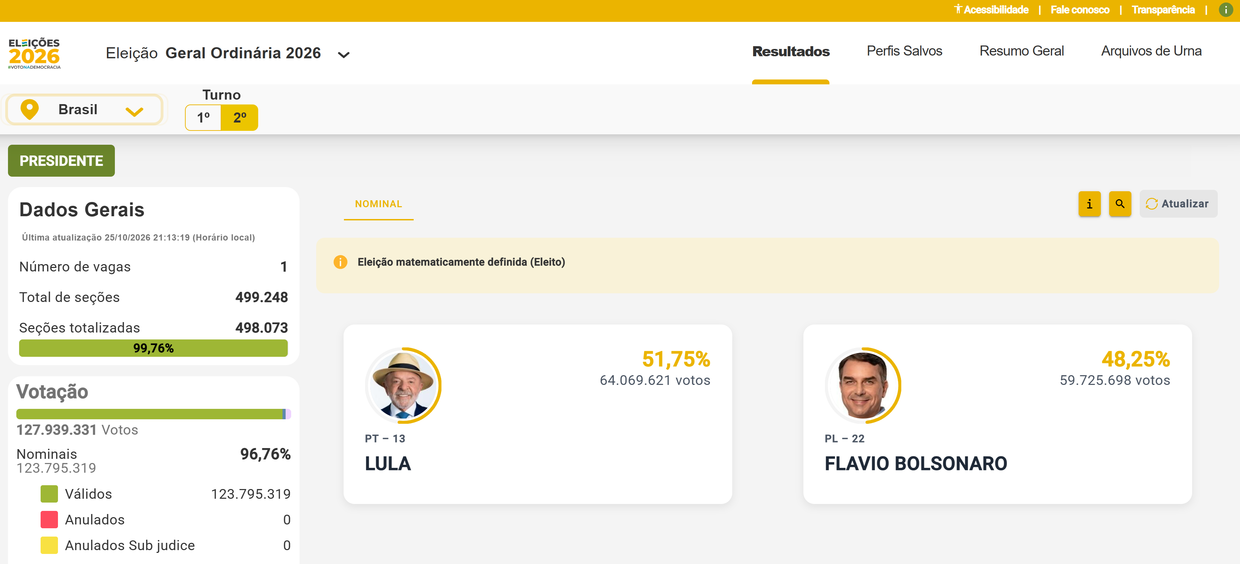Click the yellow Anulados Sub judice swatch

point(49,546)
